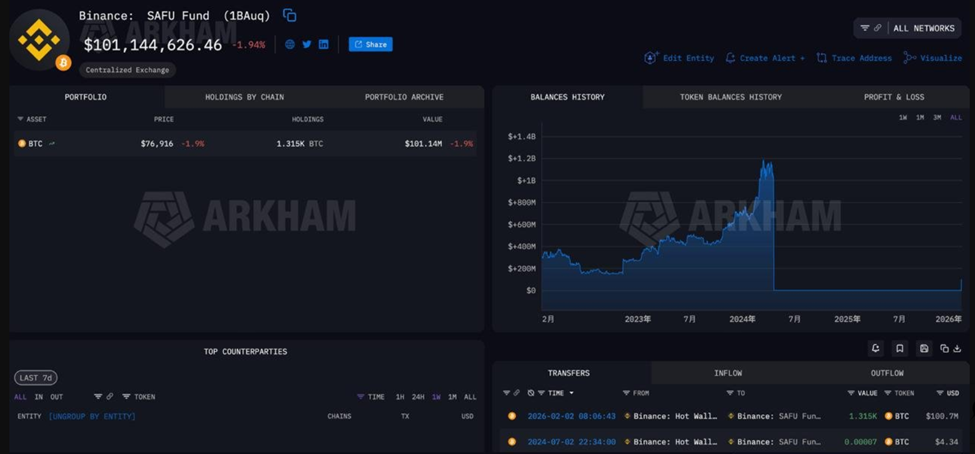Set balance chart range to 3M

(x=937, y=118)
